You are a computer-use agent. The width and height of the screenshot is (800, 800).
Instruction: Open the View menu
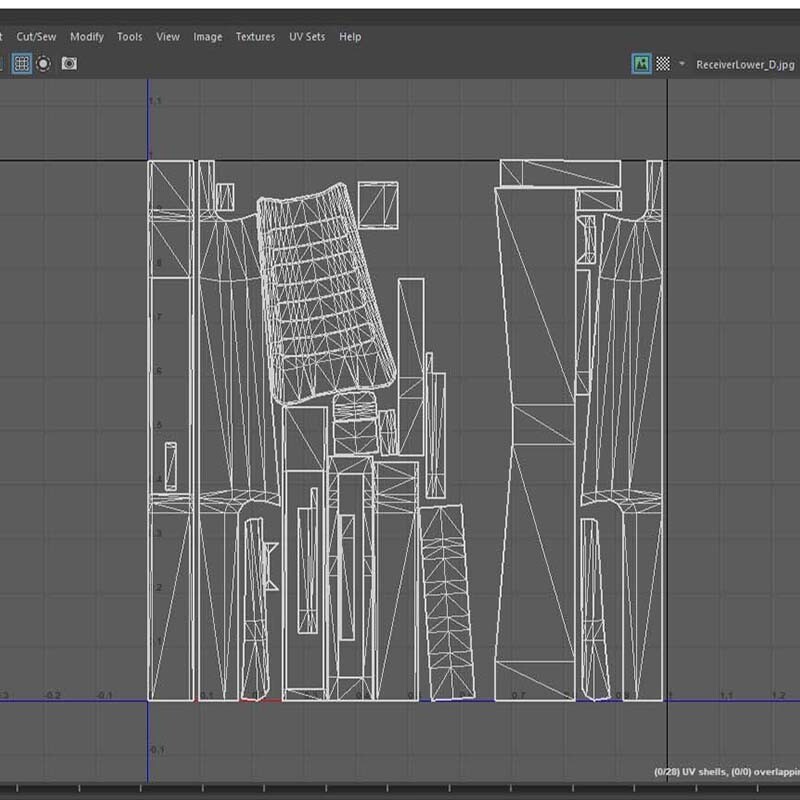(x=168, y=37)
